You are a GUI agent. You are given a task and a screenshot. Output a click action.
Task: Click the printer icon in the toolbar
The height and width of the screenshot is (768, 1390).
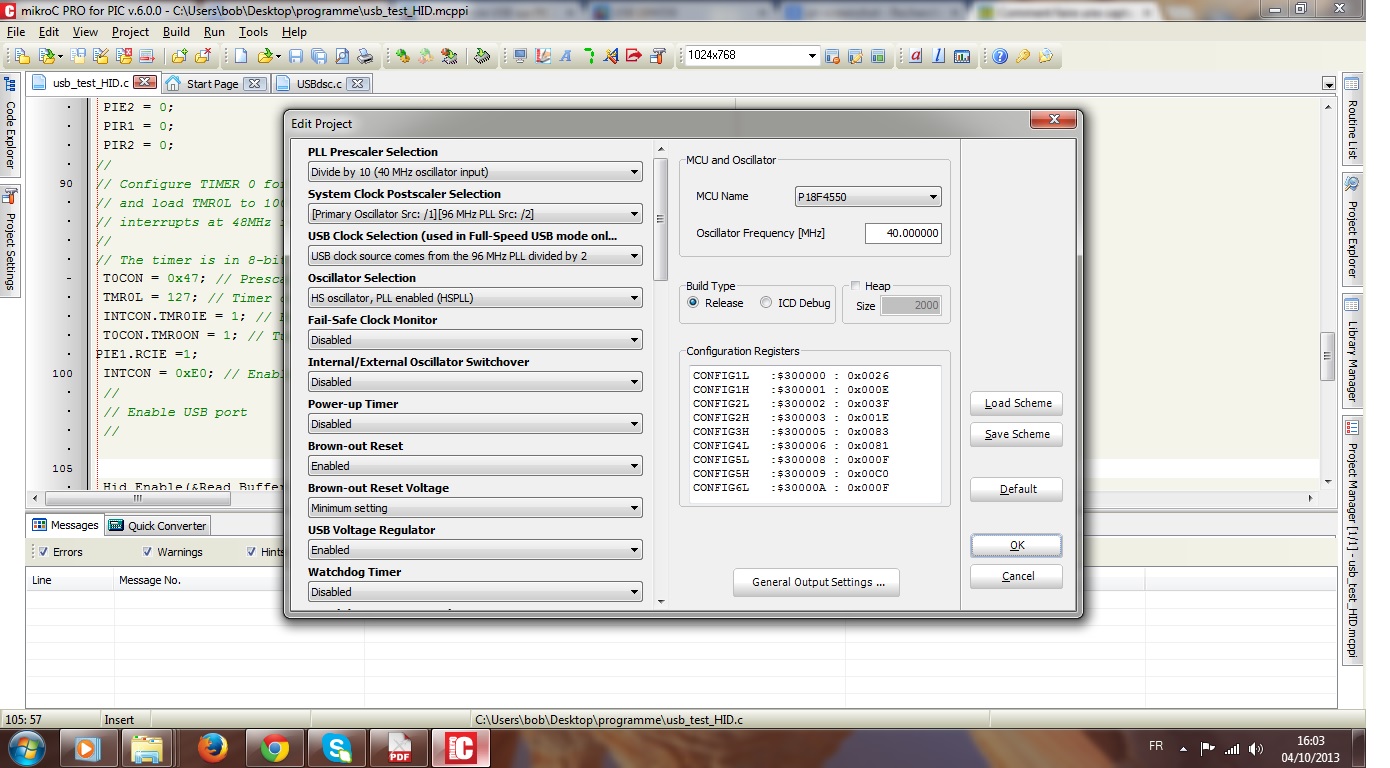point(365,56)
